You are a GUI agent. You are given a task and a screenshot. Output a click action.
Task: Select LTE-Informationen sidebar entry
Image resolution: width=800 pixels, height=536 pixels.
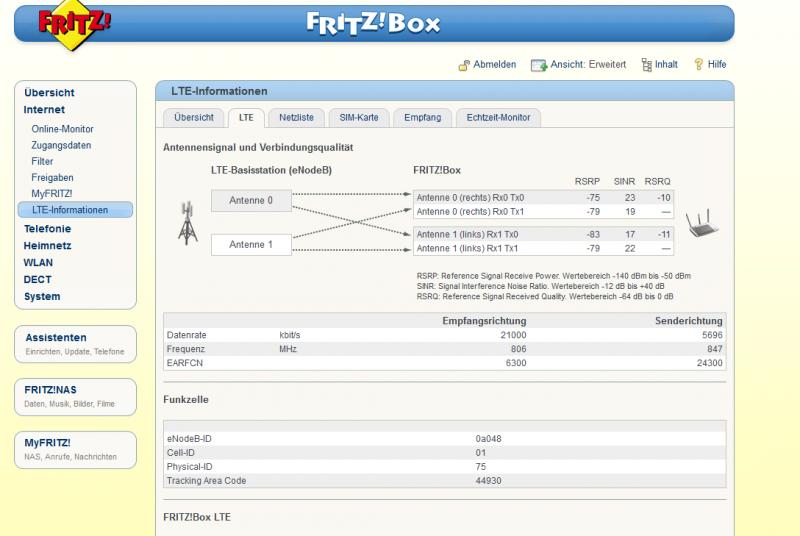(x=75, y=210)
